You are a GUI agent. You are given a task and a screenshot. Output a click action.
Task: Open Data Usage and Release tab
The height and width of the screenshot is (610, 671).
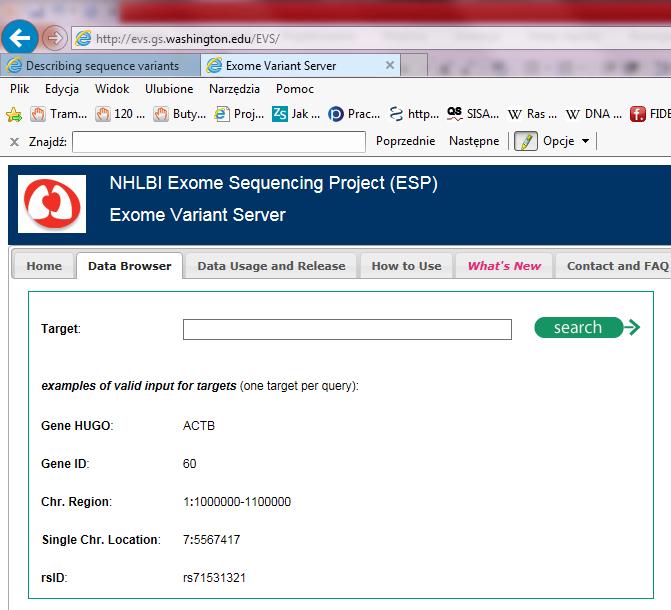[x=271, y=266]
